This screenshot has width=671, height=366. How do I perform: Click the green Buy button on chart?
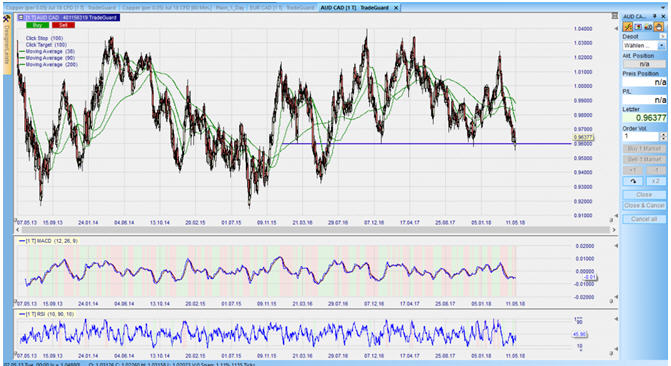point(38,25)
